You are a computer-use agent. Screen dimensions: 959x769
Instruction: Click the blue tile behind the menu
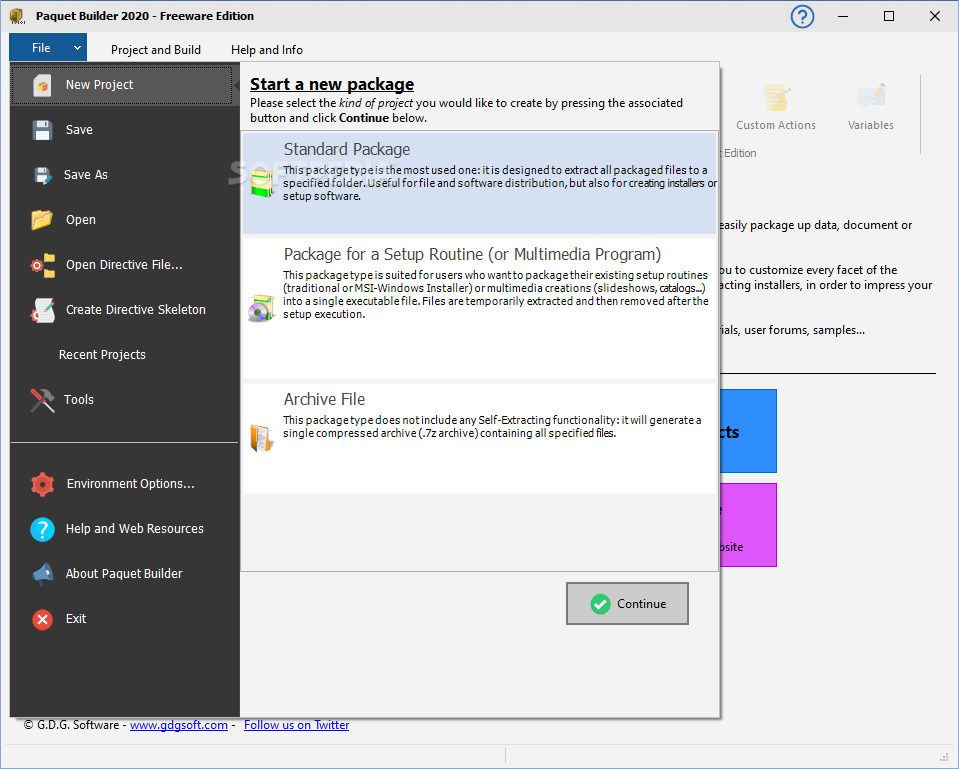click(749, 431)
